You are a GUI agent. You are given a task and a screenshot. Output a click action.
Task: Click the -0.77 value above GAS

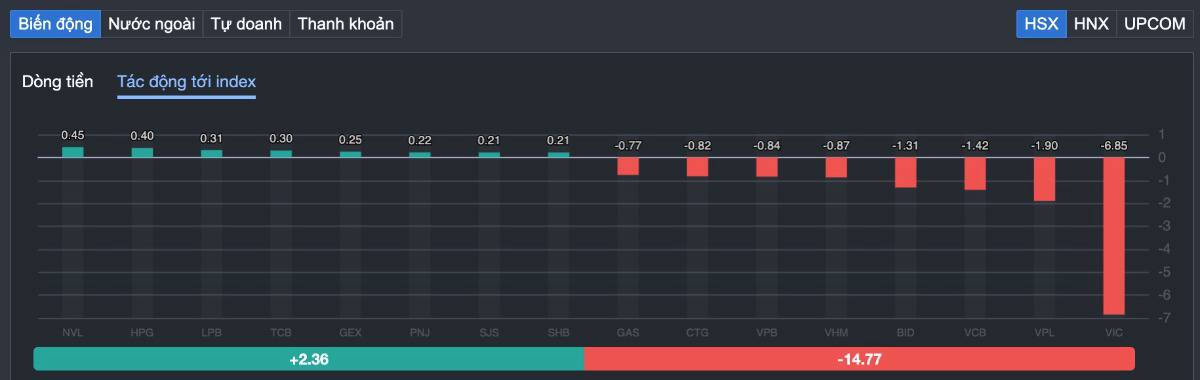(x=628, y=146)
